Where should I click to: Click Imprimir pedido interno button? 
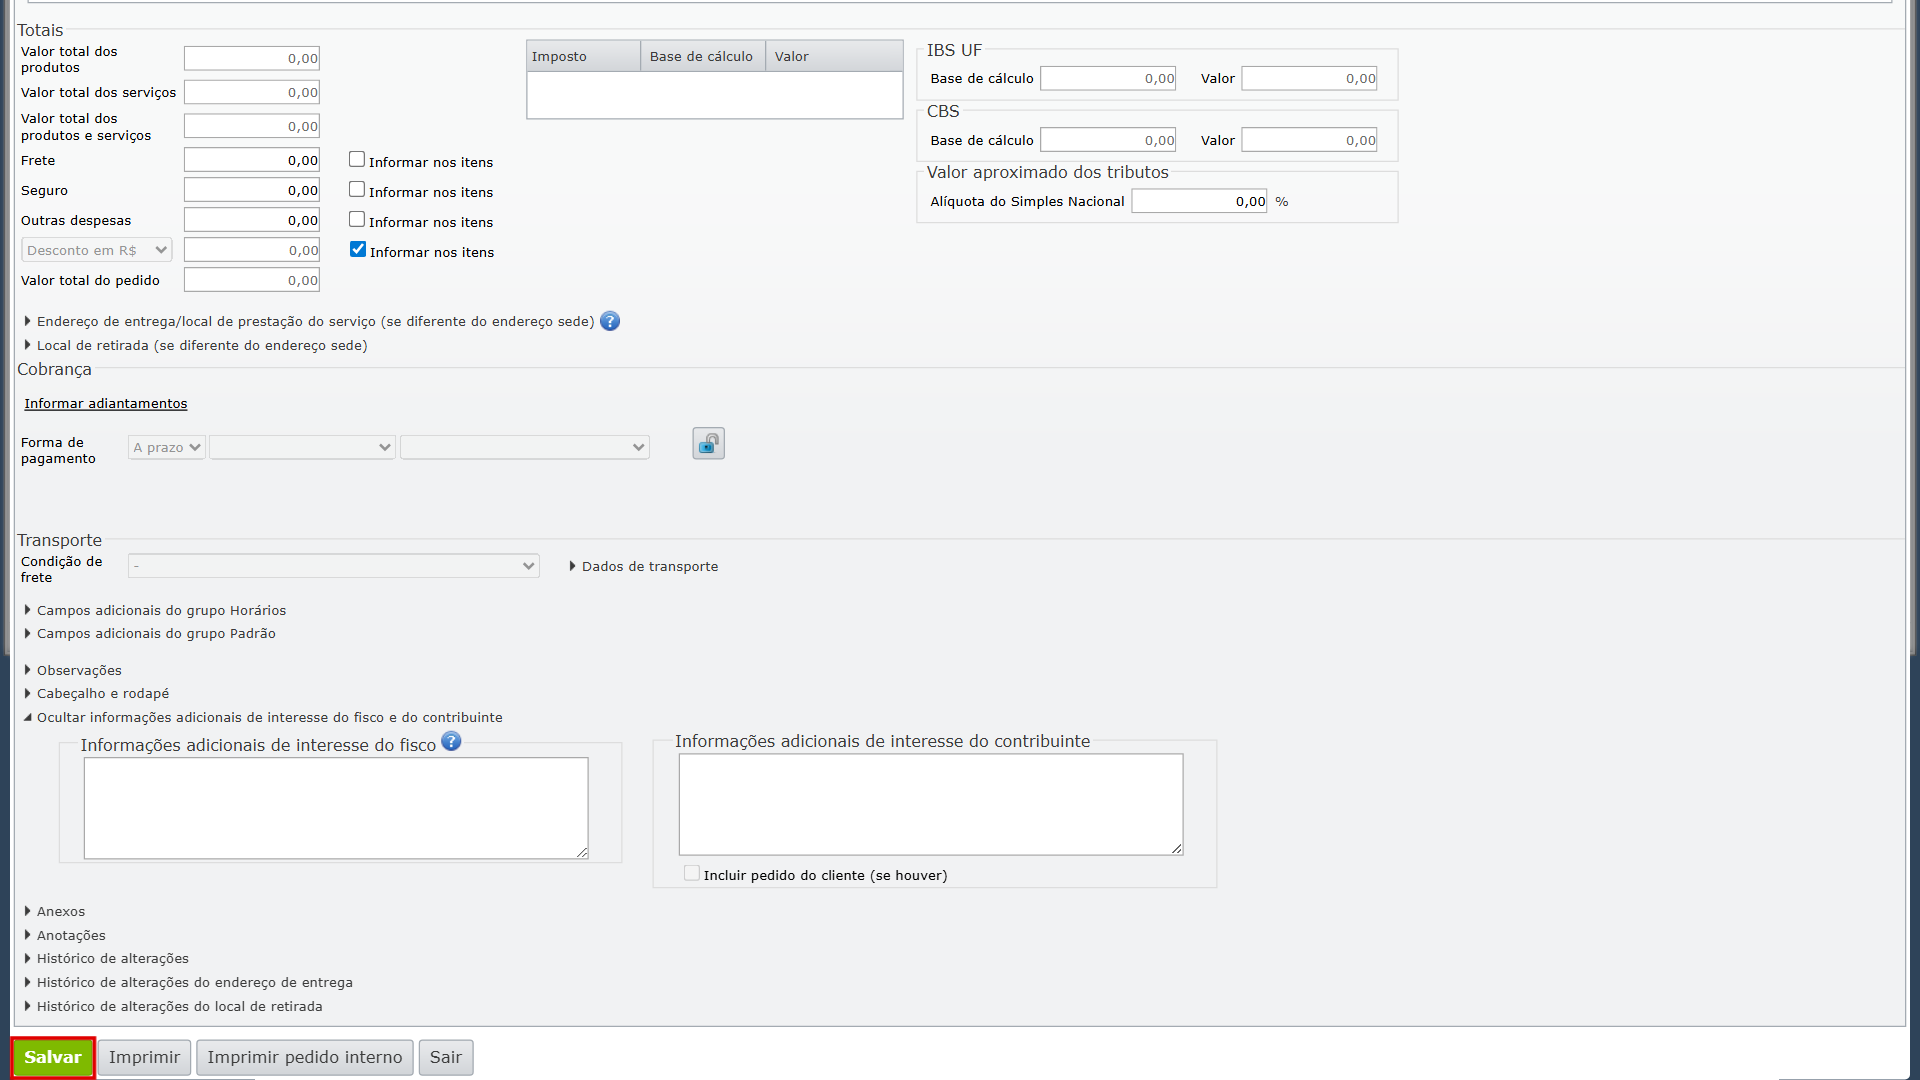[x=305, y=1057]
